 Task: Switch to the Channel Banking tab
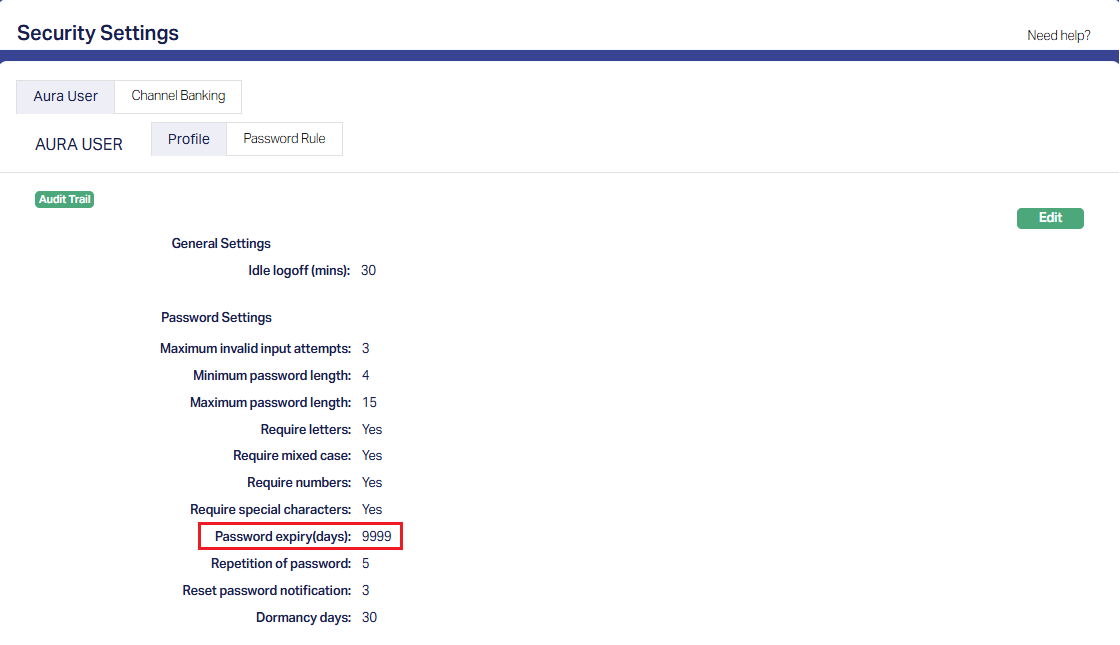pyautogui.click(x=178, y=96)
